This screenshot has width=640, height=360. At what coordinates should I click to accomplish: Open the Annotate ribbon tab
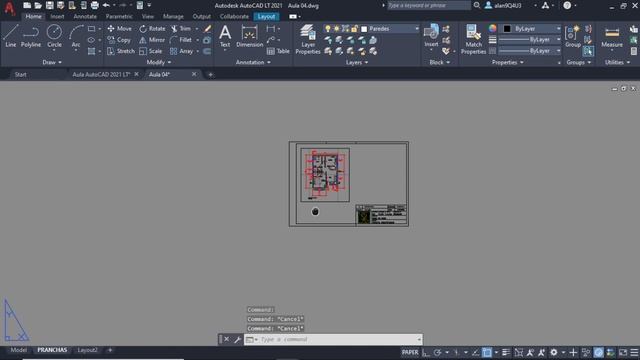(x=85, y=17)
